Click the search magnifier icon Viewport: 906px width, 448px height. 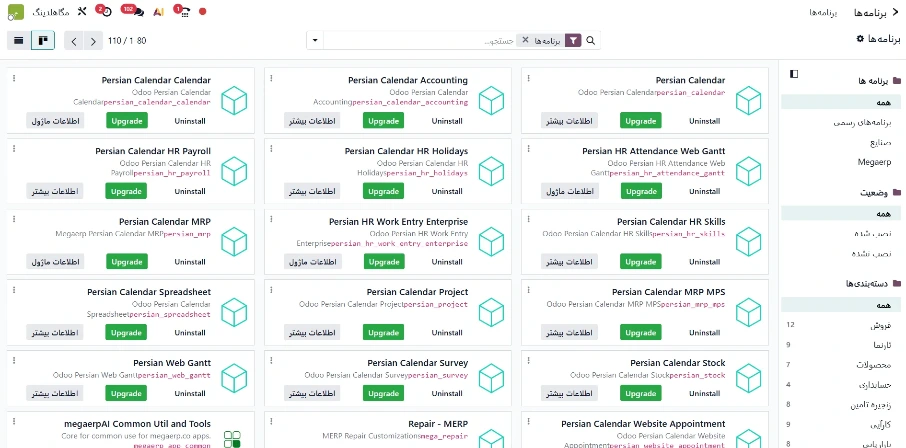pos(591,40)
